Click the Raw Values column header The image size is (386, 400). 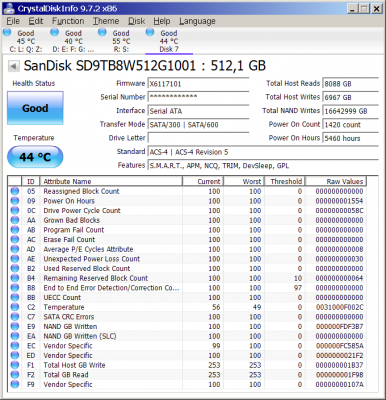pyautogui.click(x=336, y=181)
